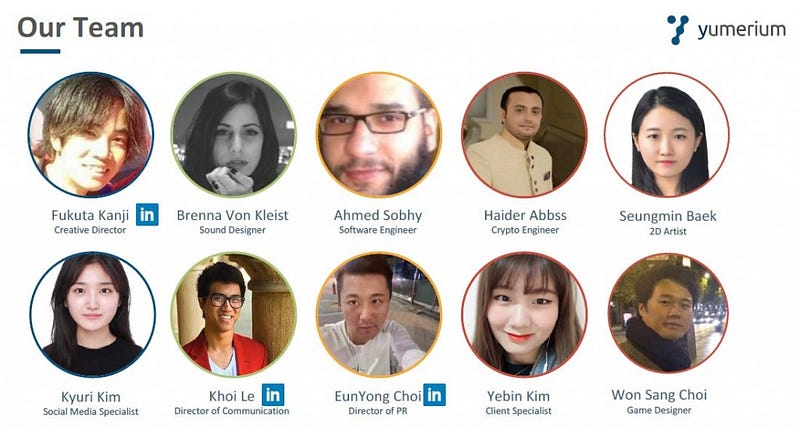800x427 pixels.
Task: Click the Our Team heading
Action: click(81, 28)
